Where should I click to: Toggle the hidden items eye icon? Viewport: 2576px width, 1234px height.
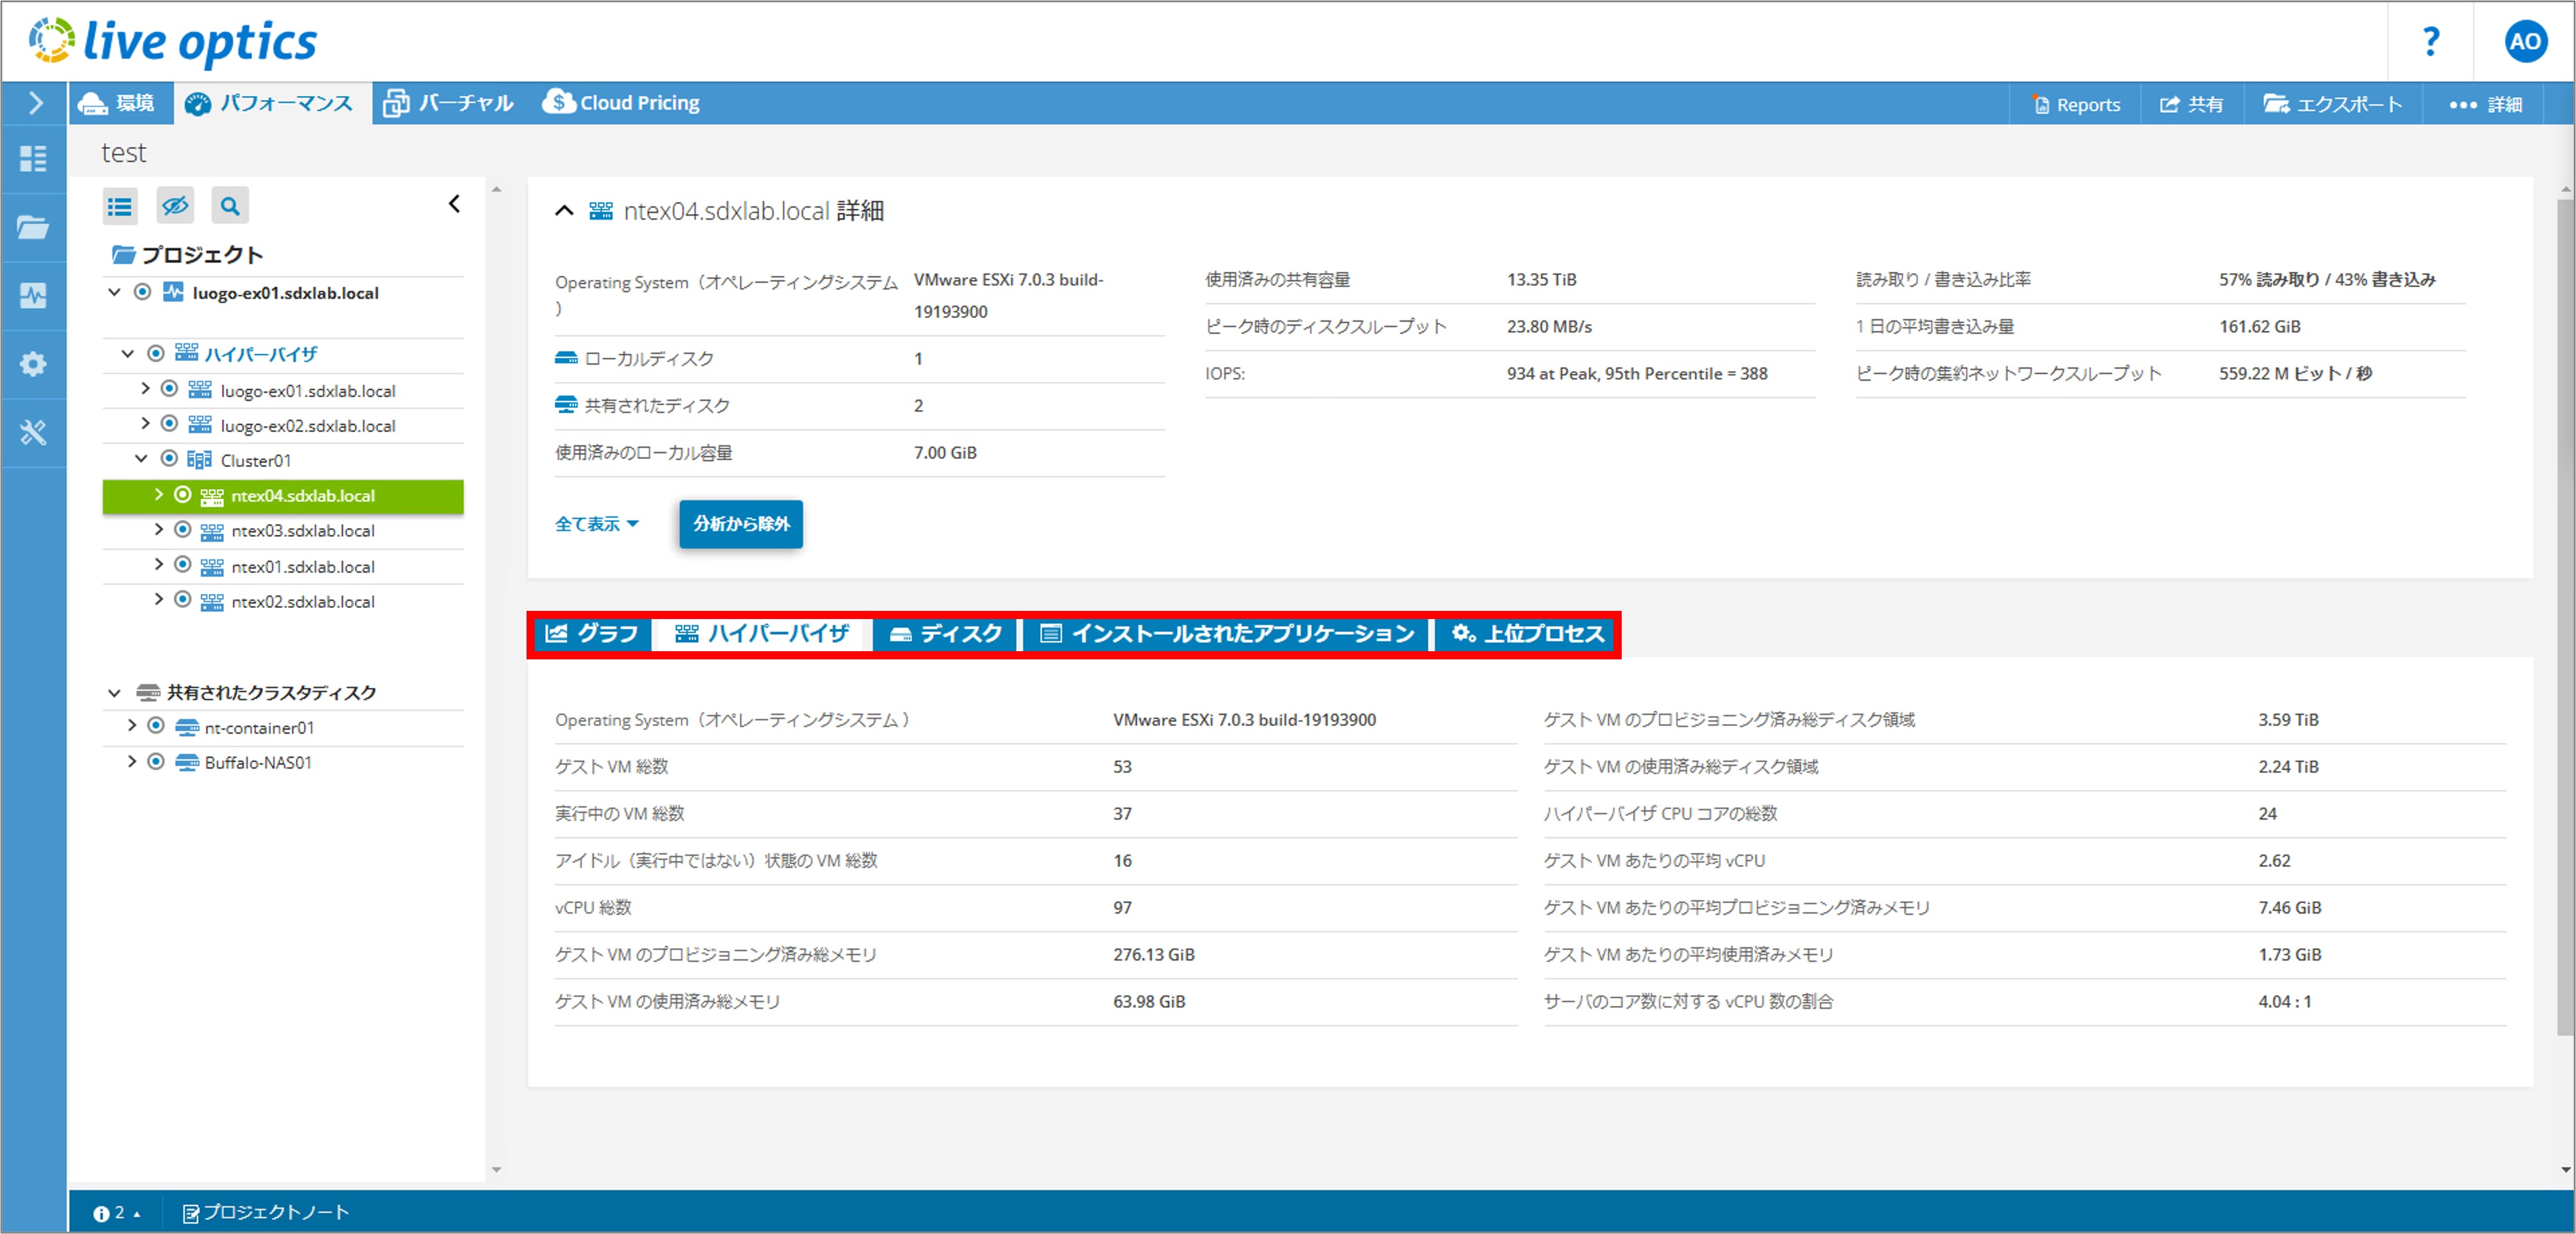coord(175,206)
